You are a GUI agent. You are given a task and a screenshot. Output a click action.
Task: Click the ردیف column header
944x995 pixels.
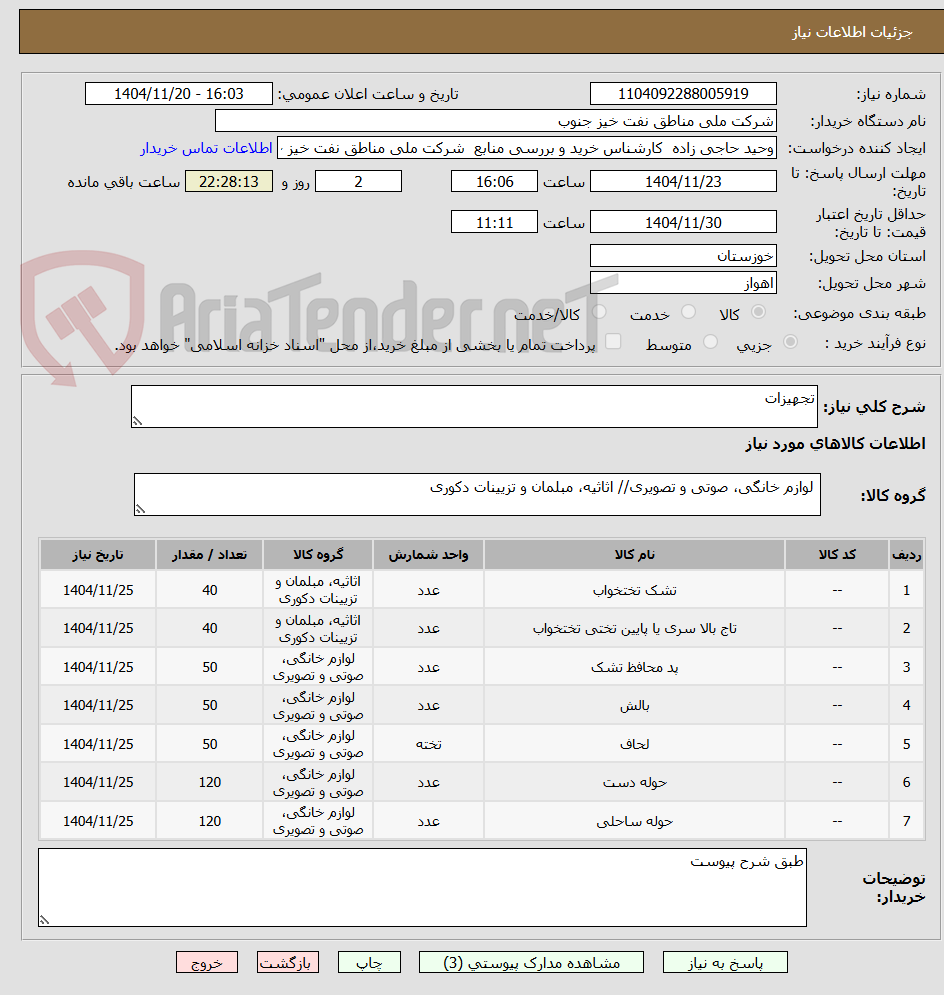coord(907,555)
